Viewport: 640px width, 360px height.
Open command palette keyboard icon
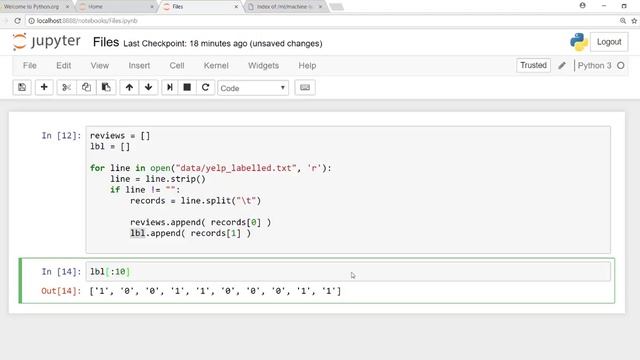pyautogui.click(x=305, y=87)
